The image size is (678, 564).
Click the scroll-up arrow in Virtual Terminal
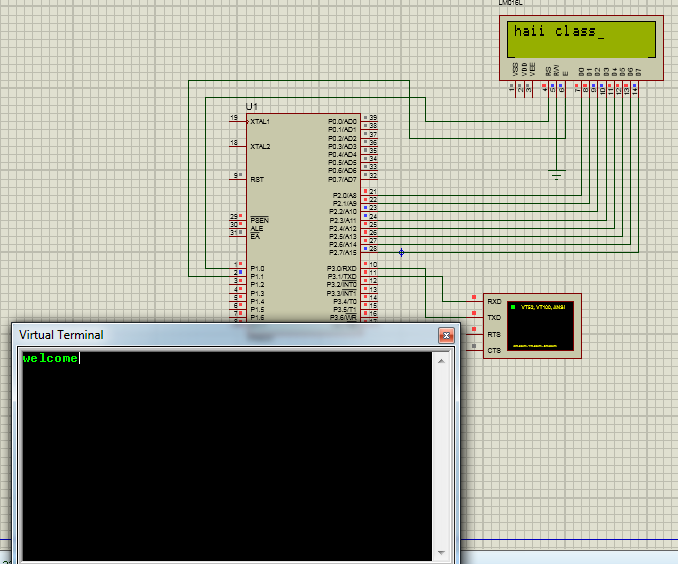[441, 361]
